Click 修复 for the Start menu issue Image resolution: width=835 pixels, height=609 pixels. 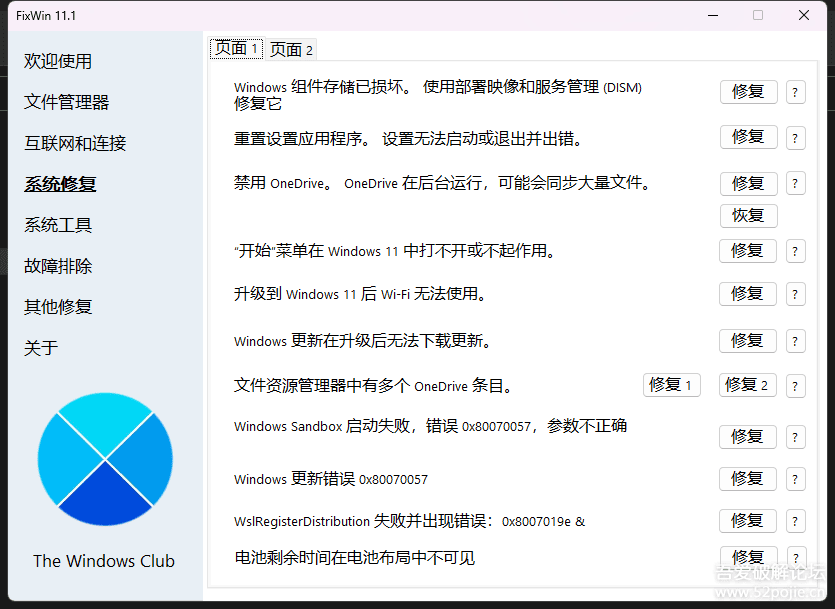748,251
